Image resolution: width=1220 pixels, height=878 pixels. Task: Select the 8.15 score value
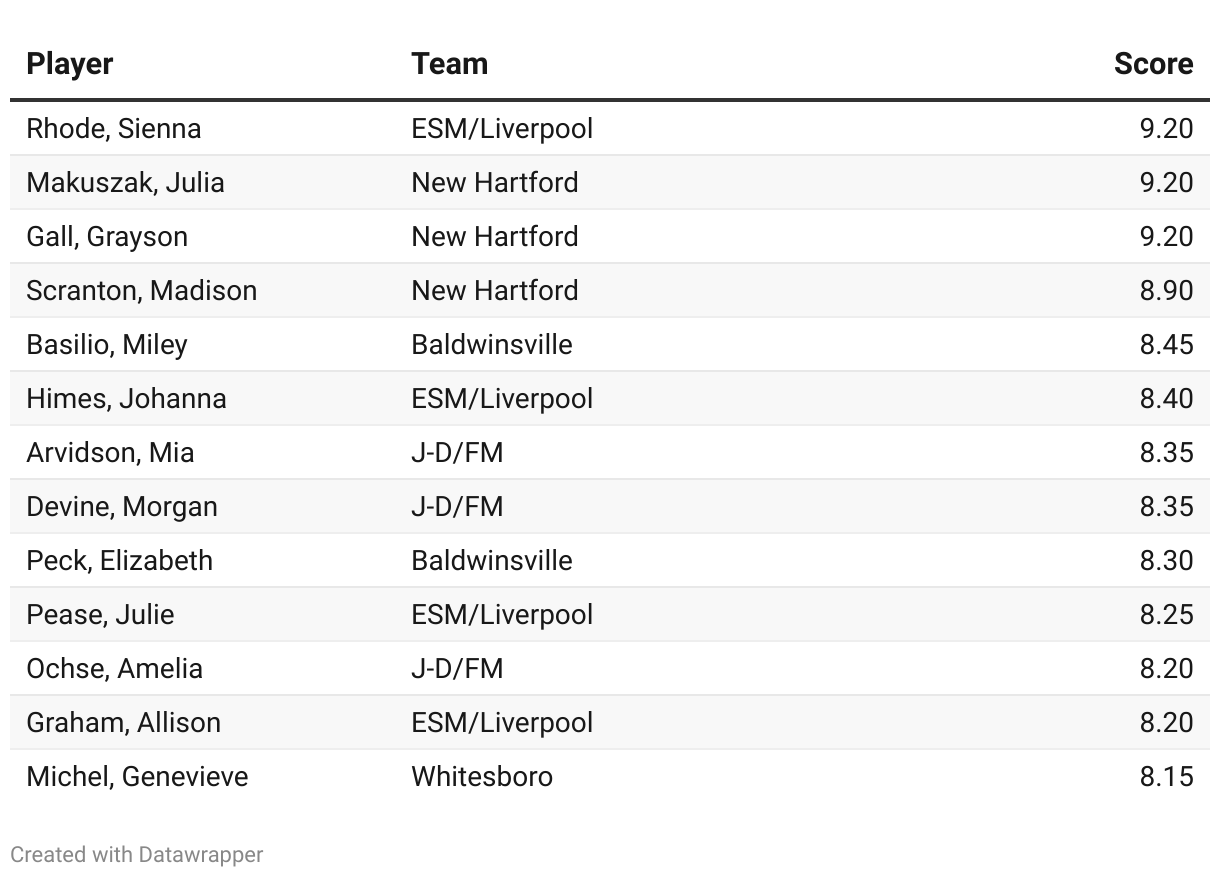(x=1166, y=777)
